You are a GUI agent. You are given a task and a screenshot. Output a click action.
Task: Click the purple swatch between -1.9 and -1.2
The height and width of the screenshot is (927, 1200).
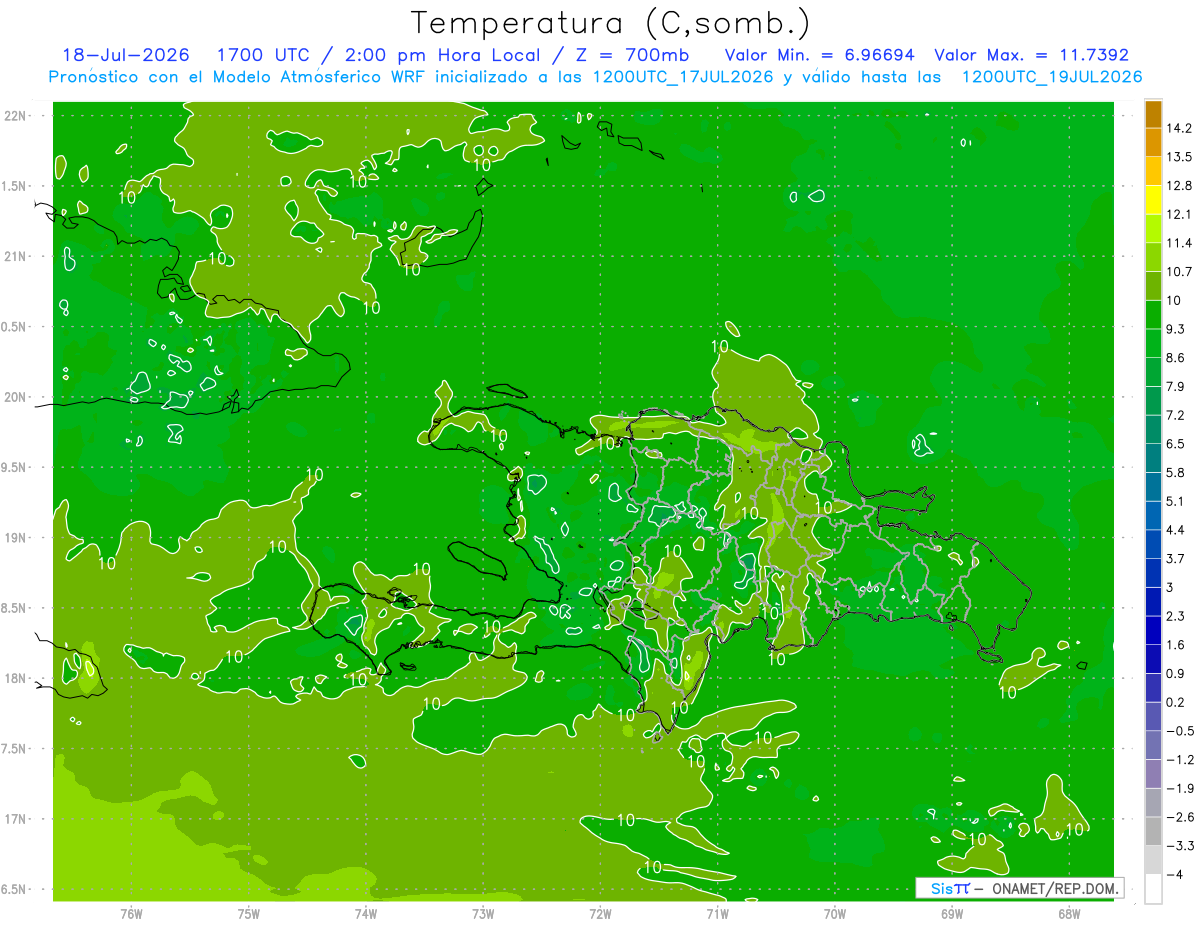point(1153,774)
